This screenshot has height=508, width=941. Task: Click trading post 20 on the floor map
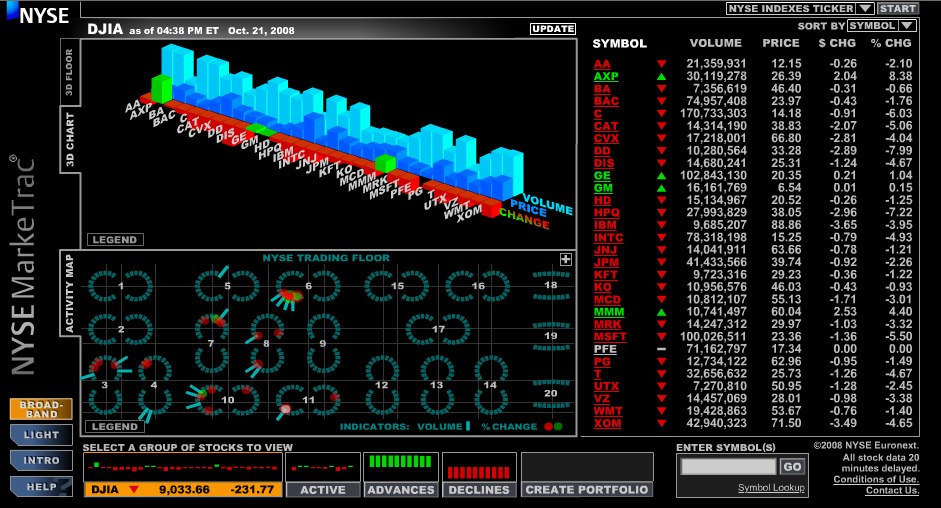tap(551, 393)
